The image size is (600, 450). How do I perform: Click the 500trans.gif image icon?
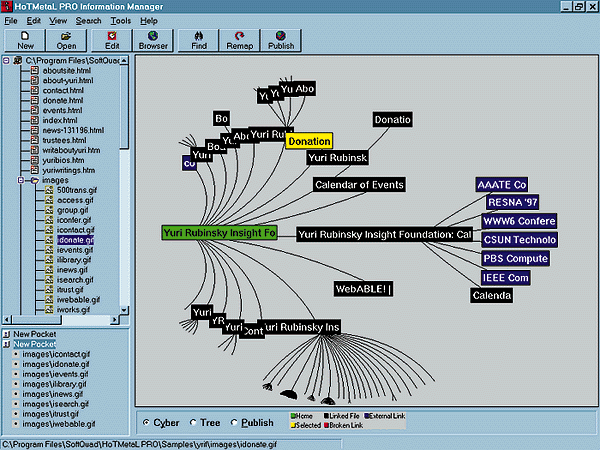click(x=49, y=190)
